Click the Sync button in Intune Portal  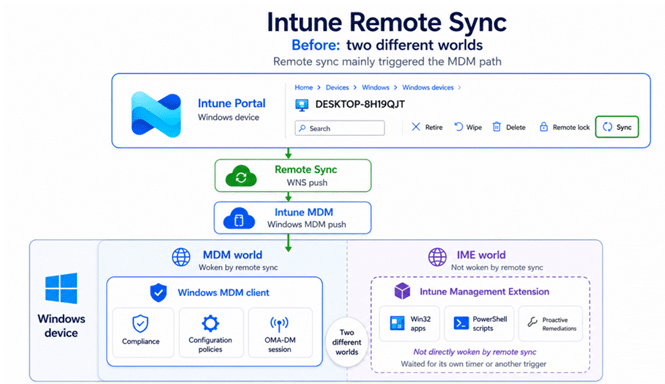click(617, 127)
